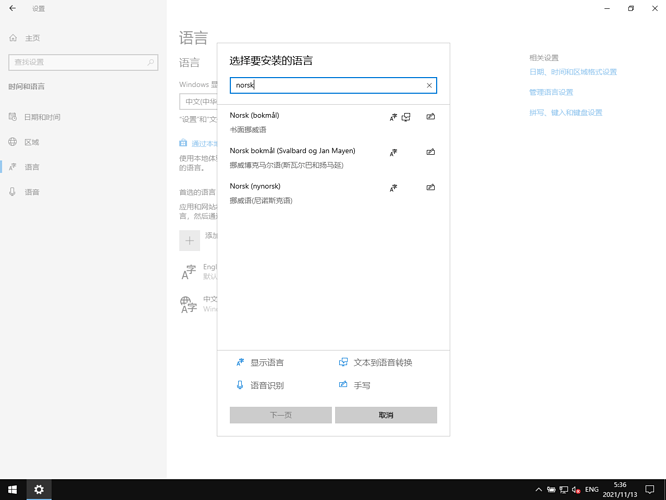Clear the norsk search text with X
Image resolution: width=666 pixels, height=500 pixels.
pyautogui.click(x=429, y=85)
